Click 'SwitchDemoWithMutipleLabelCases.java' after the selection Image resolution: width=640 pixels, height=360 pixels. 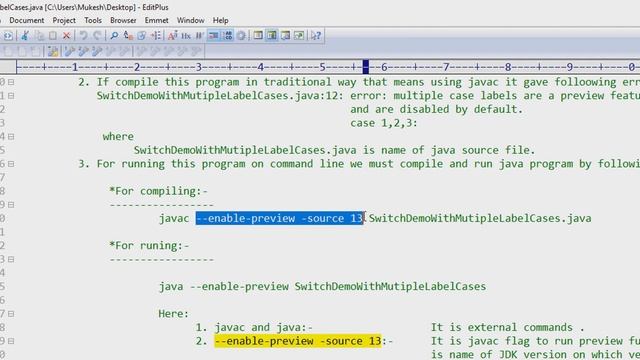pos(480,218)
